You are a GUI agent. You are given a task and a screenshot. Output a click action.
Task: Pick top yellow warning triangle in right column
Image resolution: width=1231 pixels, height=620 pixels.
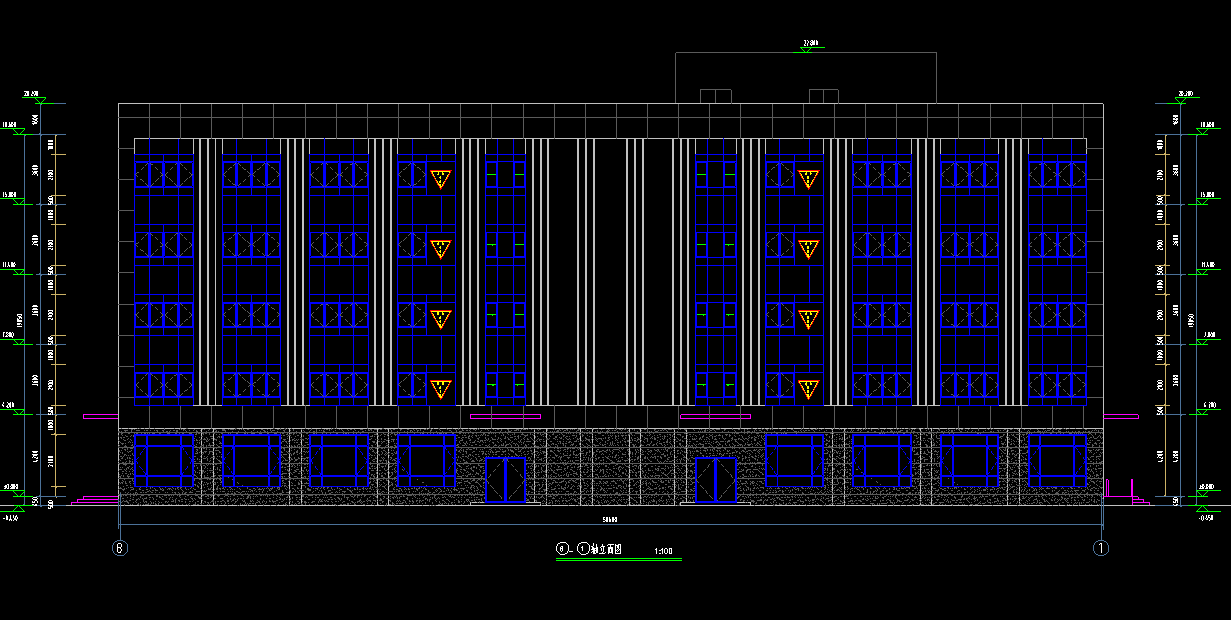(808, 179)
